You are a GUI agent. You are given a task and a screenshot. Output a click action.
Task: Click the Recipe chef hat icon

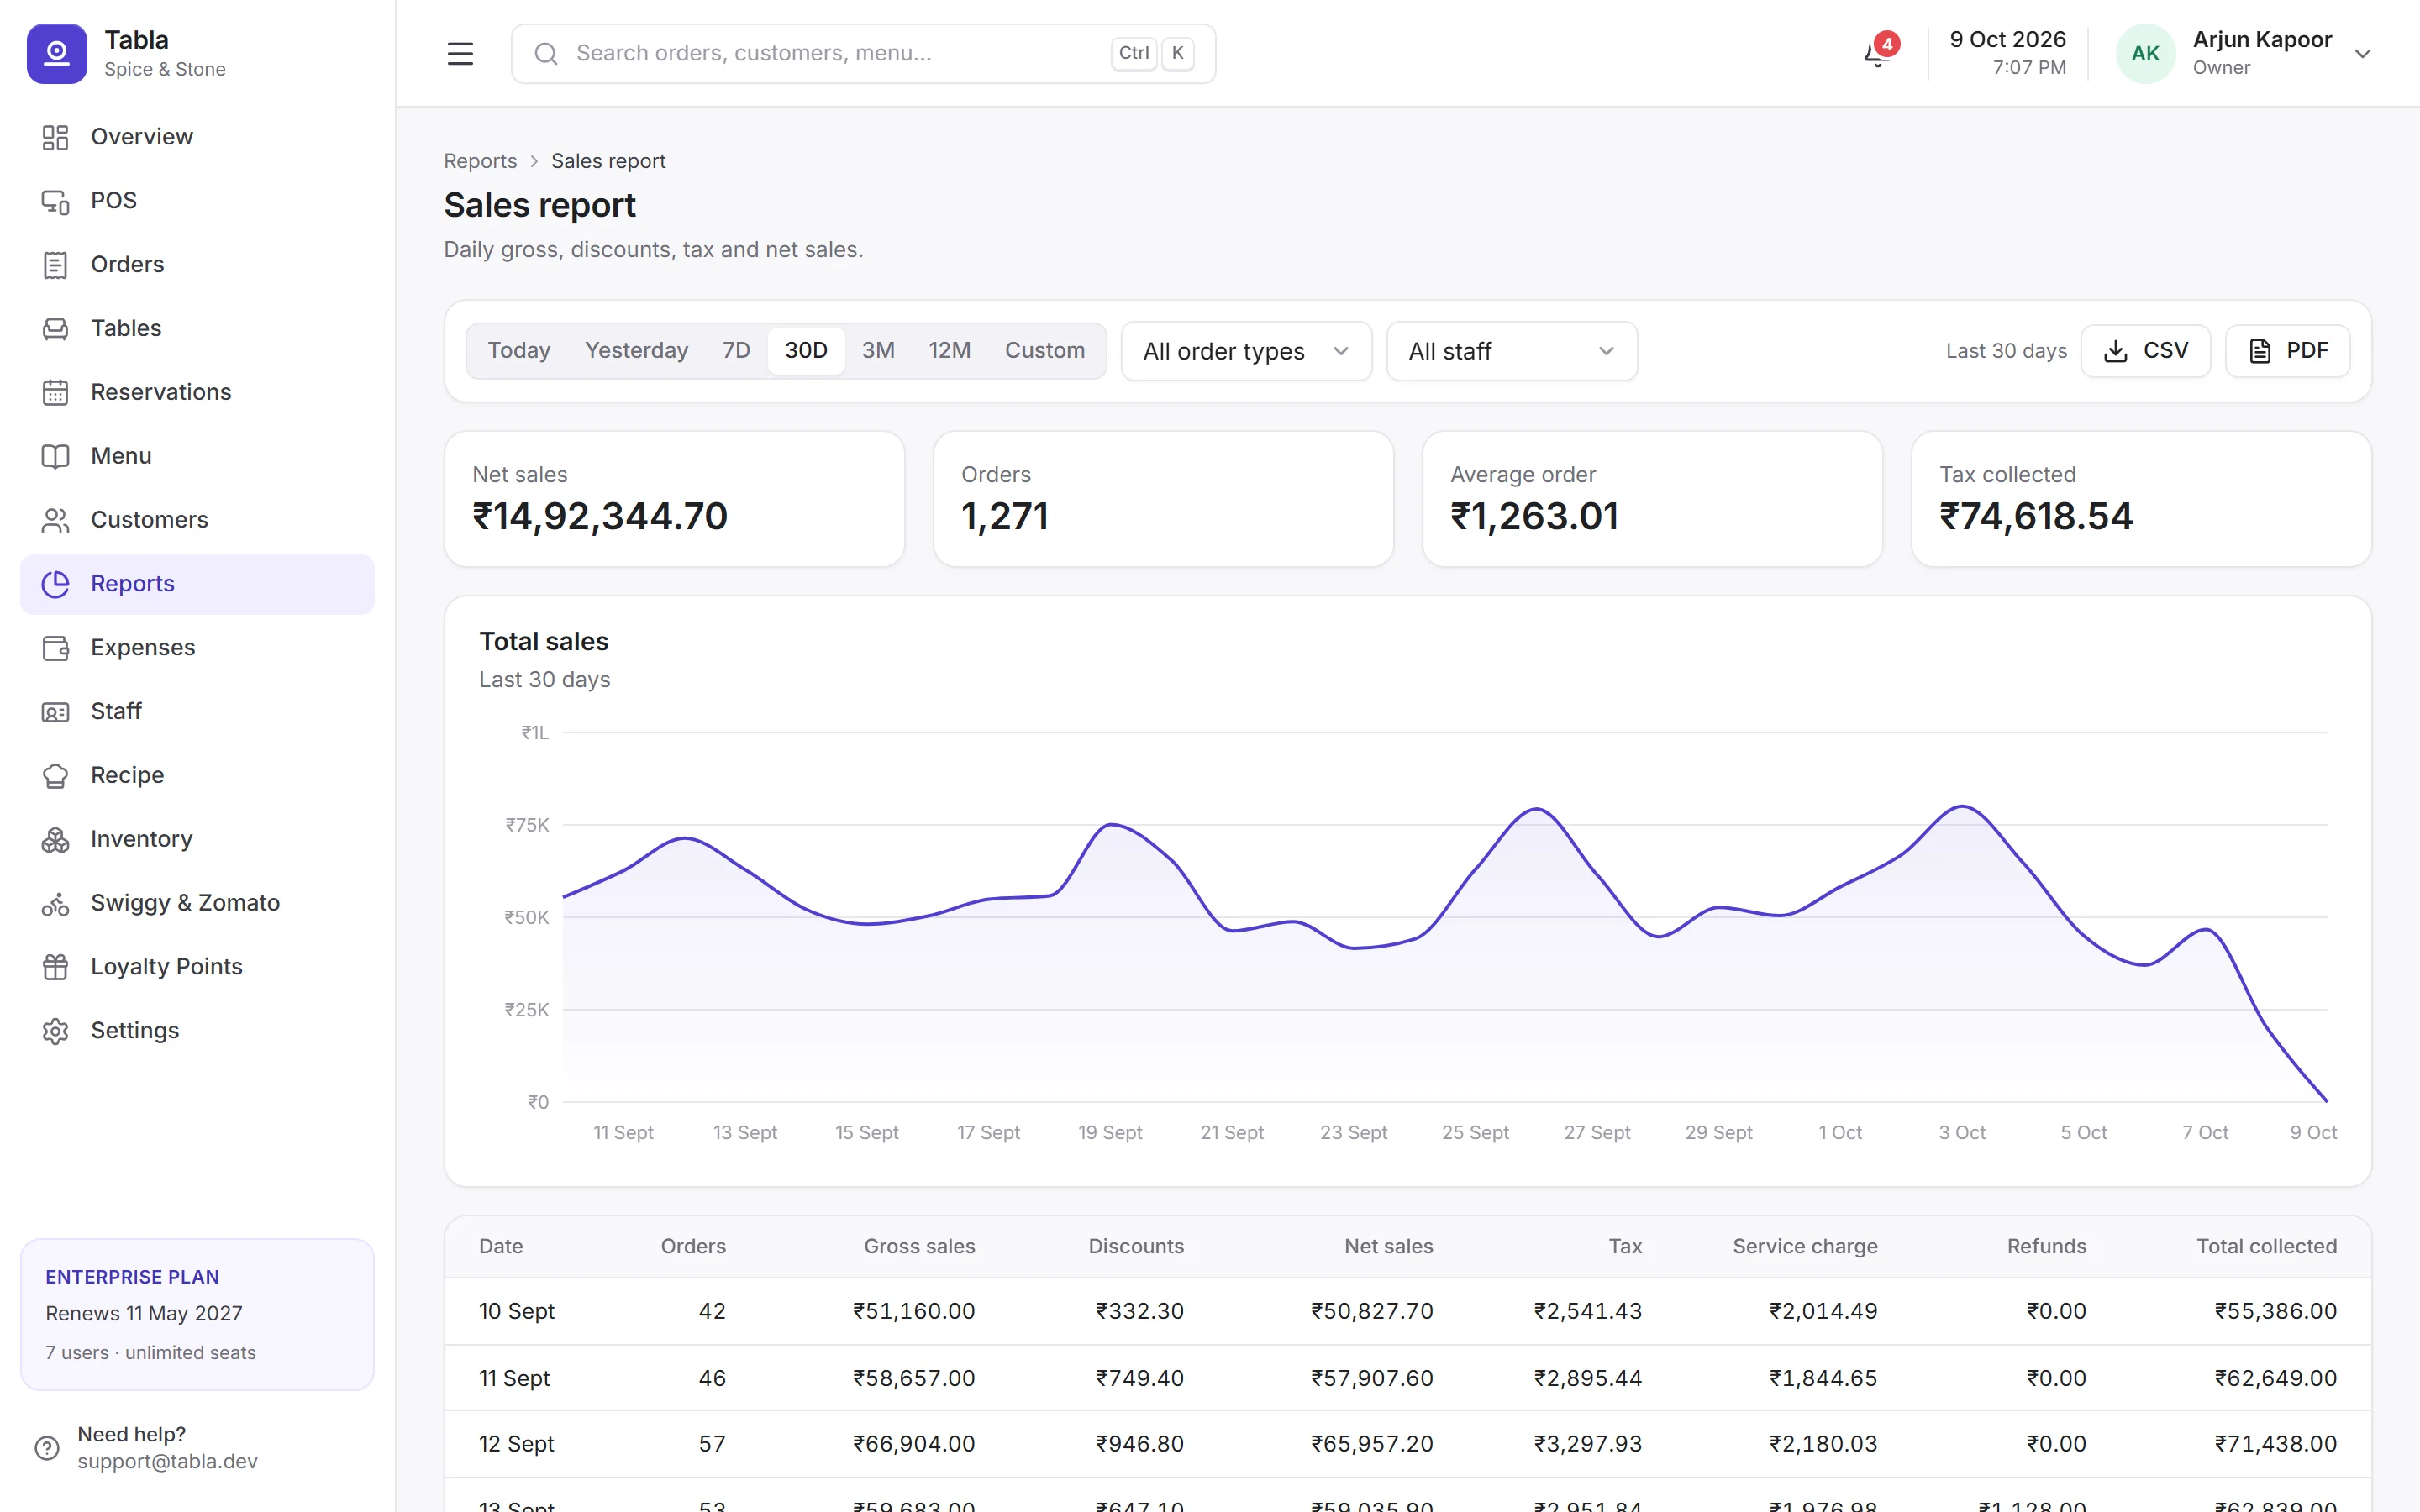(x=55, y=776)
